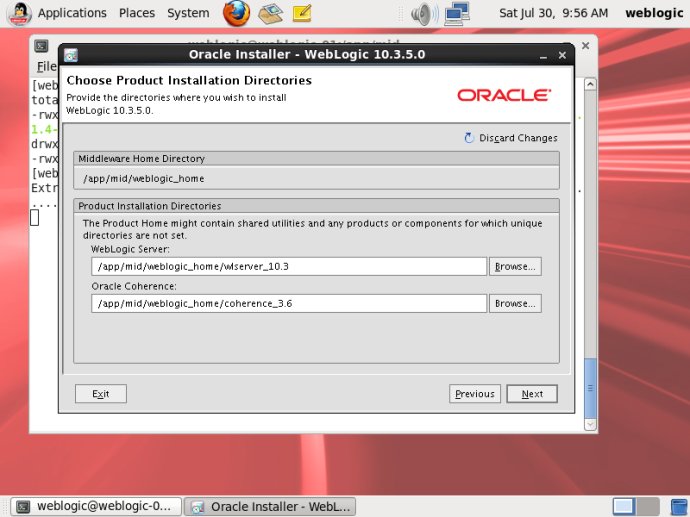Click the Exit button
Screen dimensions: 690x517
(101, 394)
